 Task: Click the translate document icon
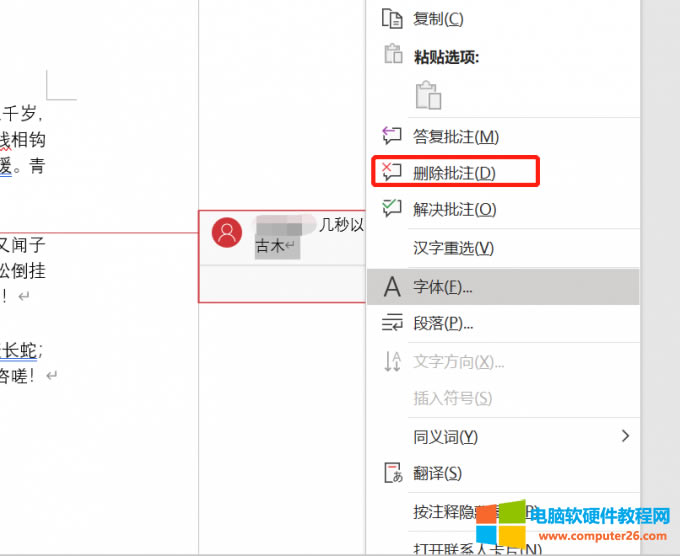[393, 473]
